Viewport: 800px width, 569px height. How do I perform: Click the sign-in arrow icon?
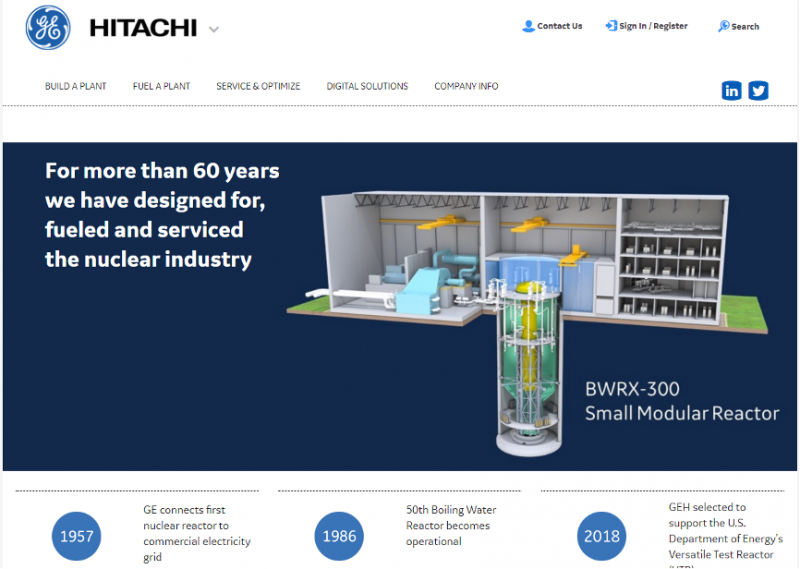(611, 26)
